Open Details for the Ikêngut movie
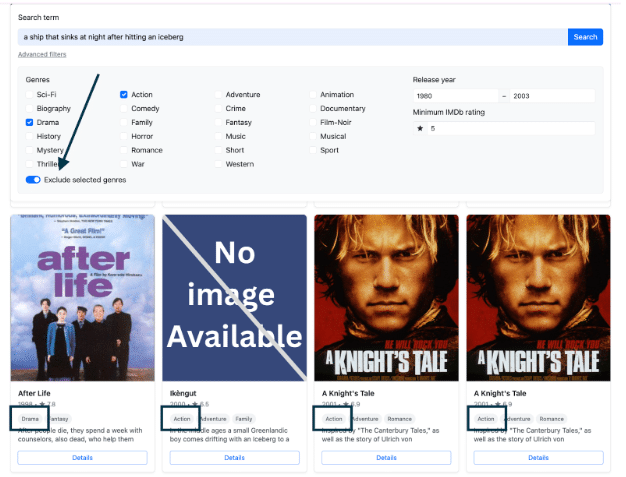Screen dimensions: 626x477 point(234,457)
